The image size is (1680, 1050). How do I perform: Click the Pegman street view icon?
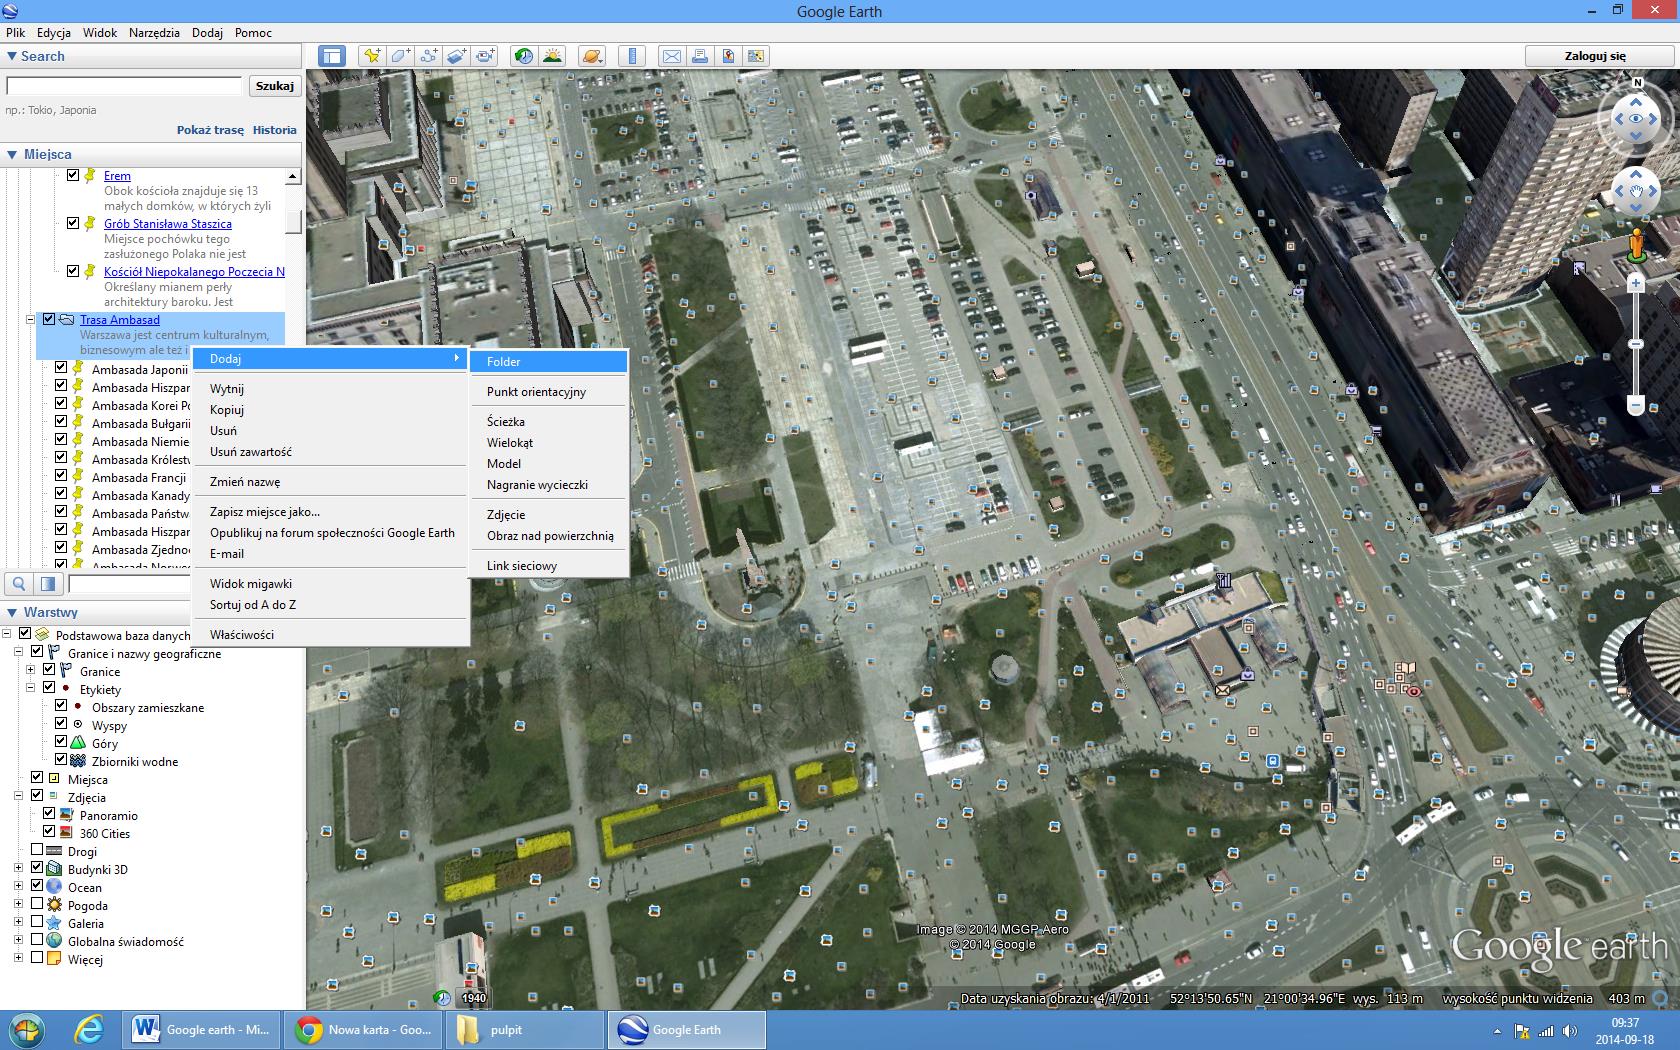1636,246
